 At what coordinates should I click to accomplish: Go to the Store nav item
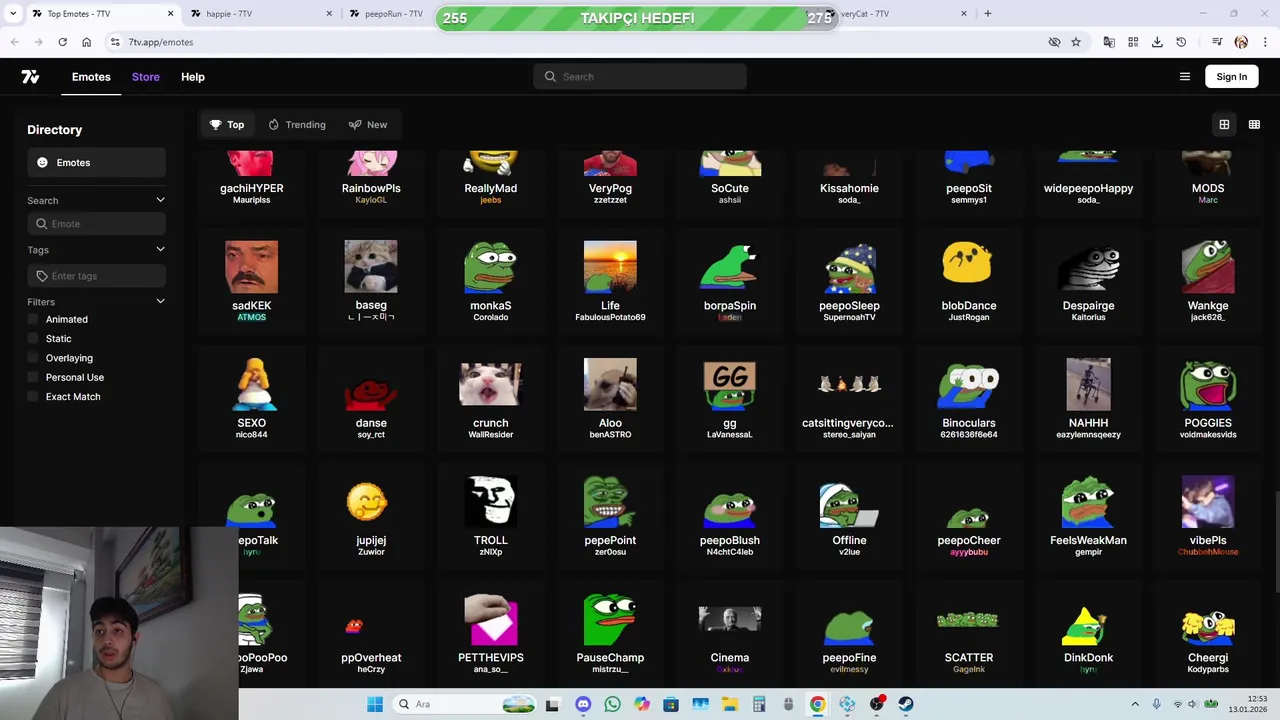point(146,77)
